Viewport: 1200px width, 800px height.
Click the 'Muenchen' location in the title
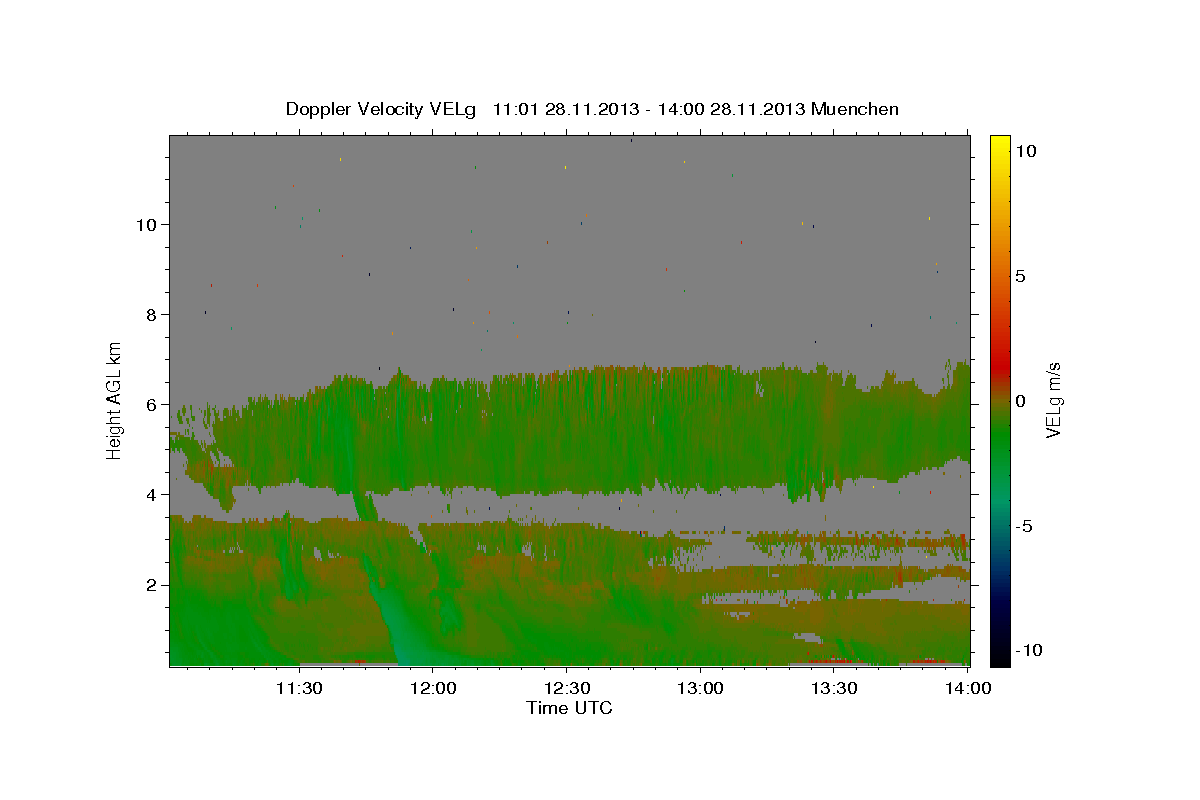click(x=856, y=109)
